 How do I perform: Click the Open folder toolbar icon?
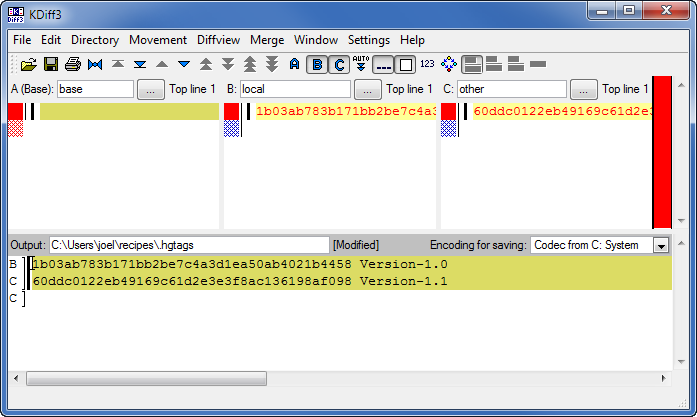pyautogui.click(x=28, y=65)
